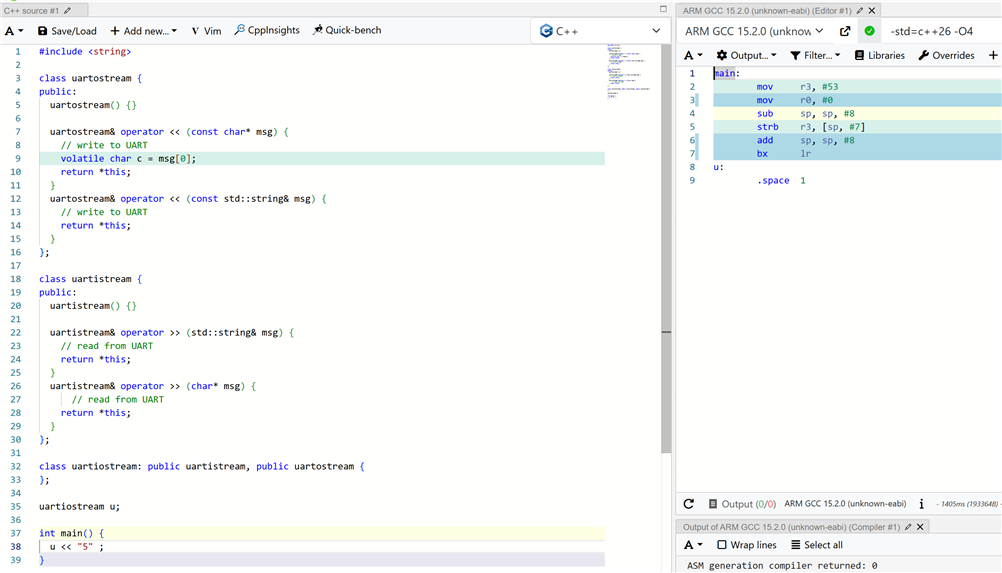The width and height of the screenshot is (1002, 573).
Task: Click the Save/Load button
Action: [x=67, y=31]
